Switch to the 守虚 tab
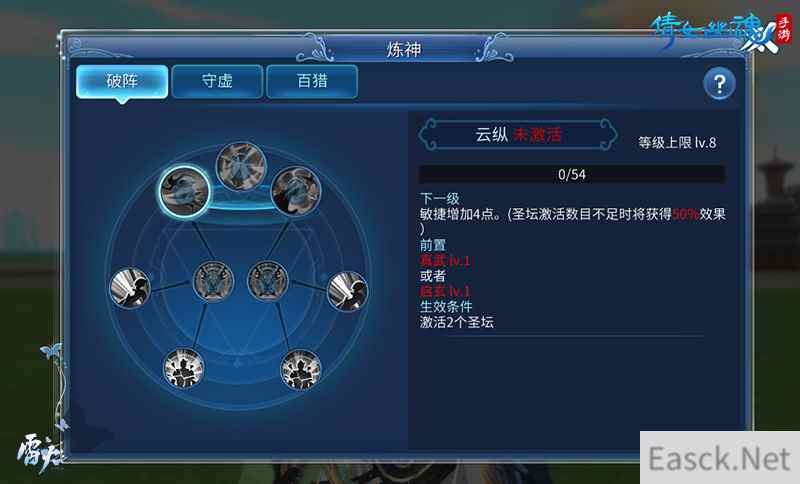Screen dimensions: 800x484 pos(217,81)
